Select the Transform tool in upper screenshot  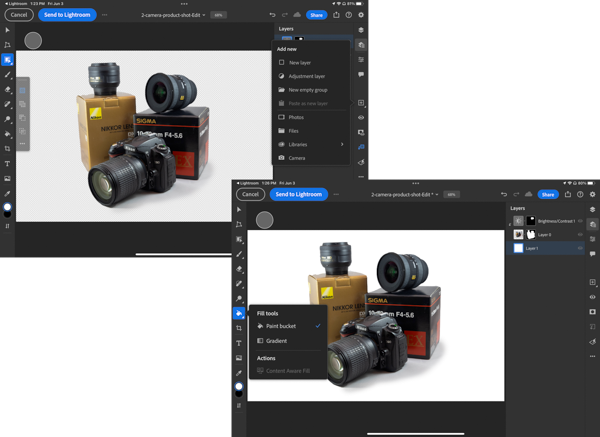7,45
